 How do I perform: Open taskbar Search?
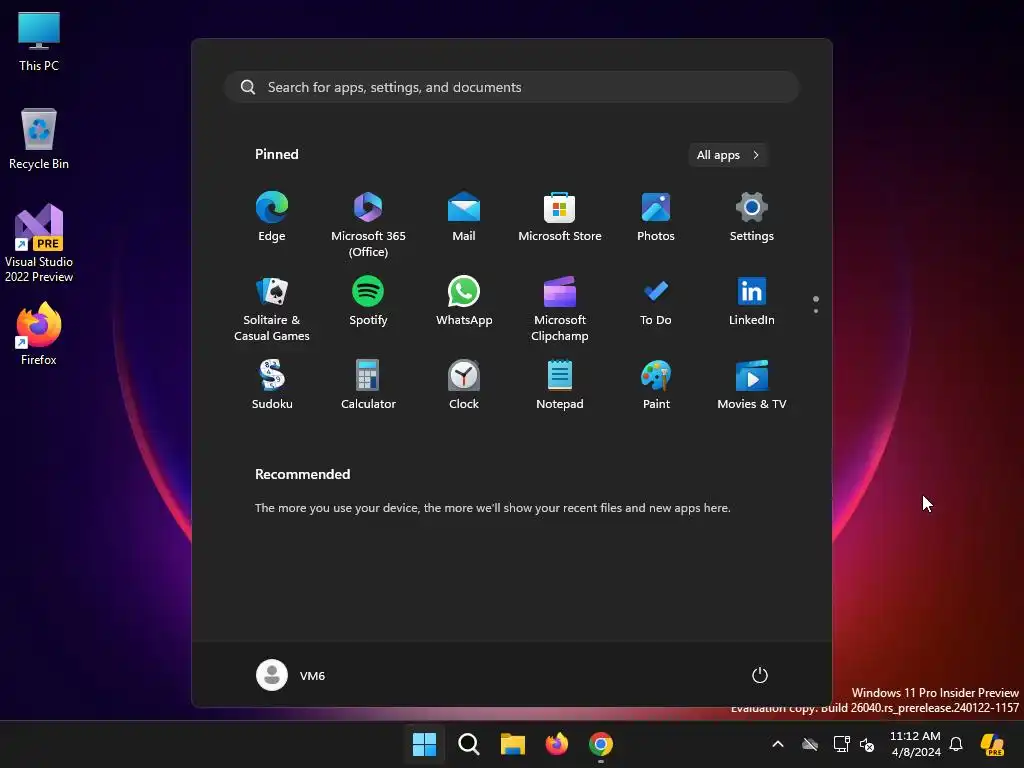[468, 744]
